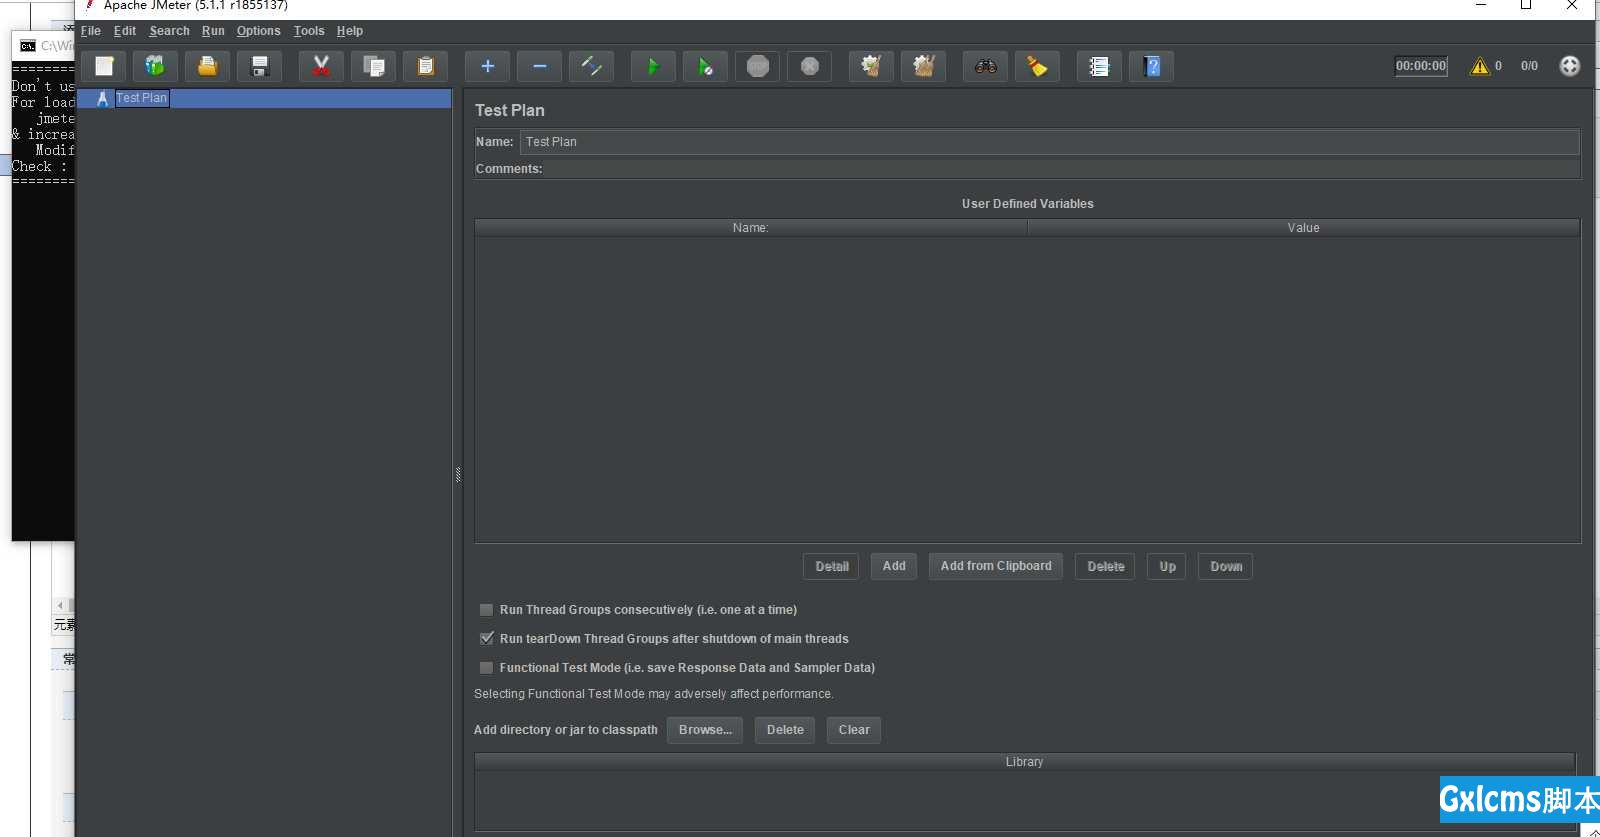The height and width of the screenshot is (837, 1600).
Task: Click the Detail button
Action: tap(831, 566)
